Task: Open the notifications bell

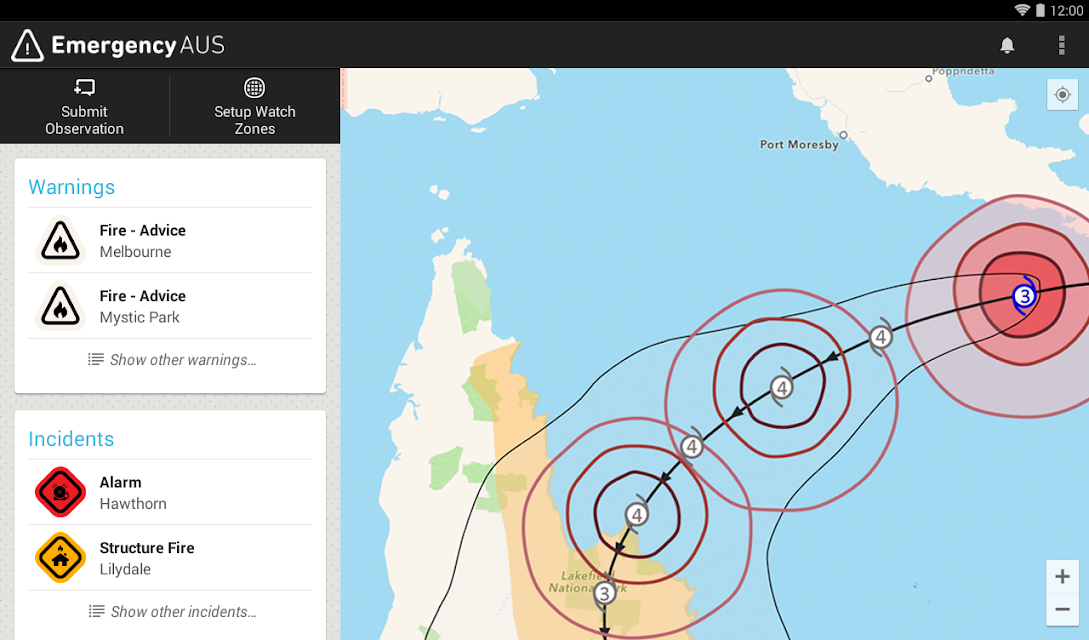Action: click(x=1007, y=45)
